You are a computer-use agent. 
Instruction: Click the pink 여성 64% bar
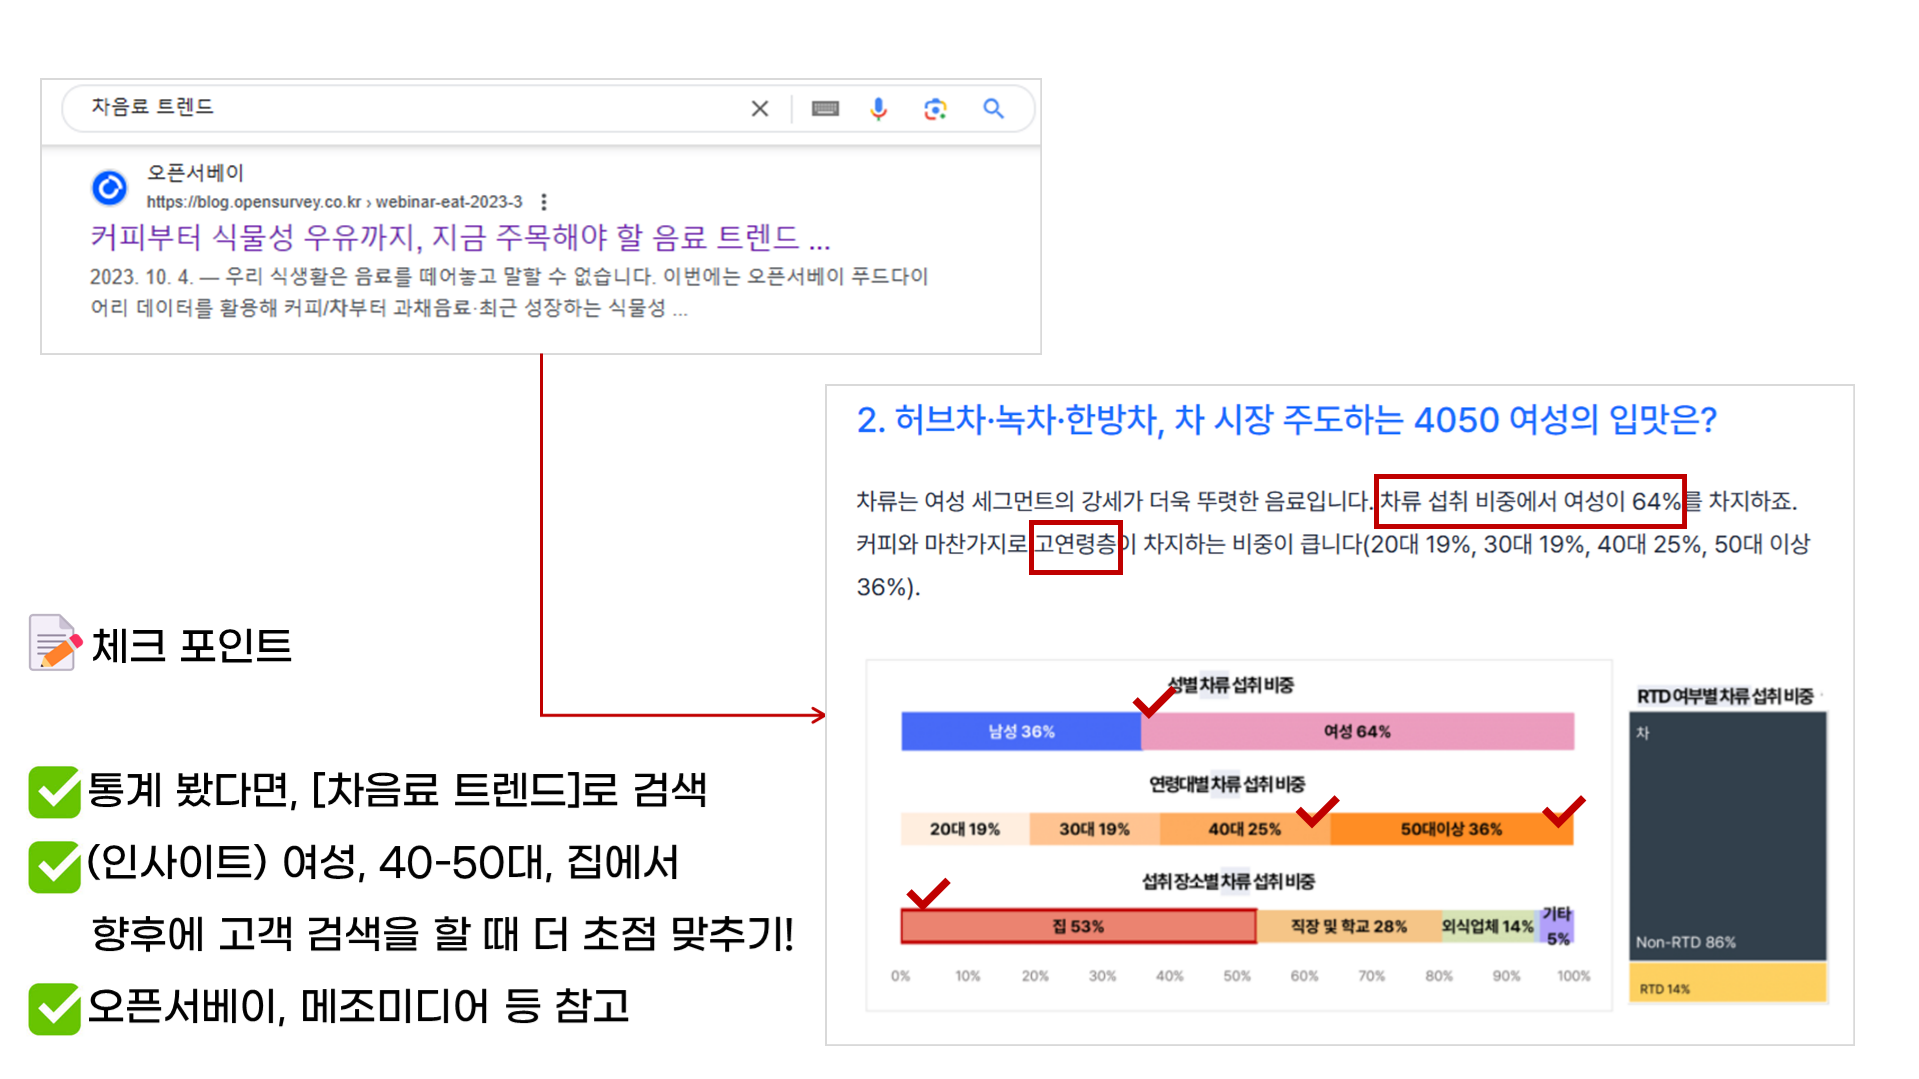coord(1358,731)
